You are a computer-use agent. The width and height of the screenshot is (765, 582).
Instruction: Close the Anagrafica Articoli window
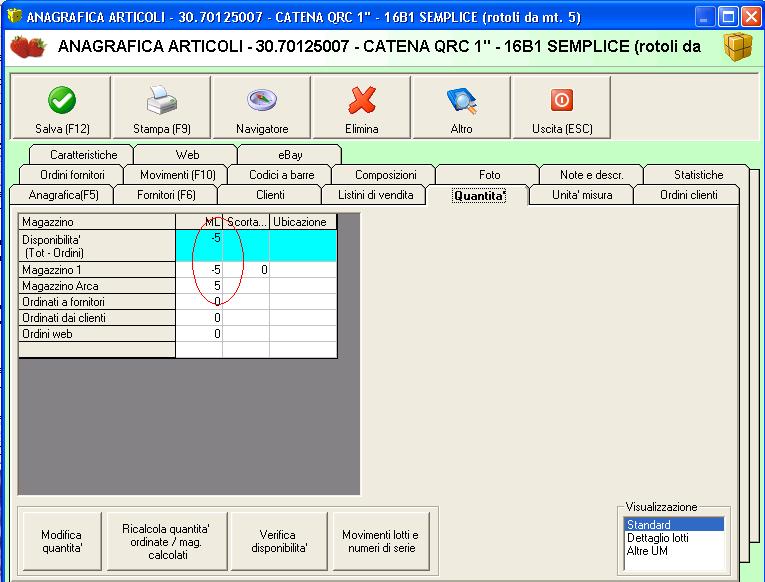click(x=751, y=17)
